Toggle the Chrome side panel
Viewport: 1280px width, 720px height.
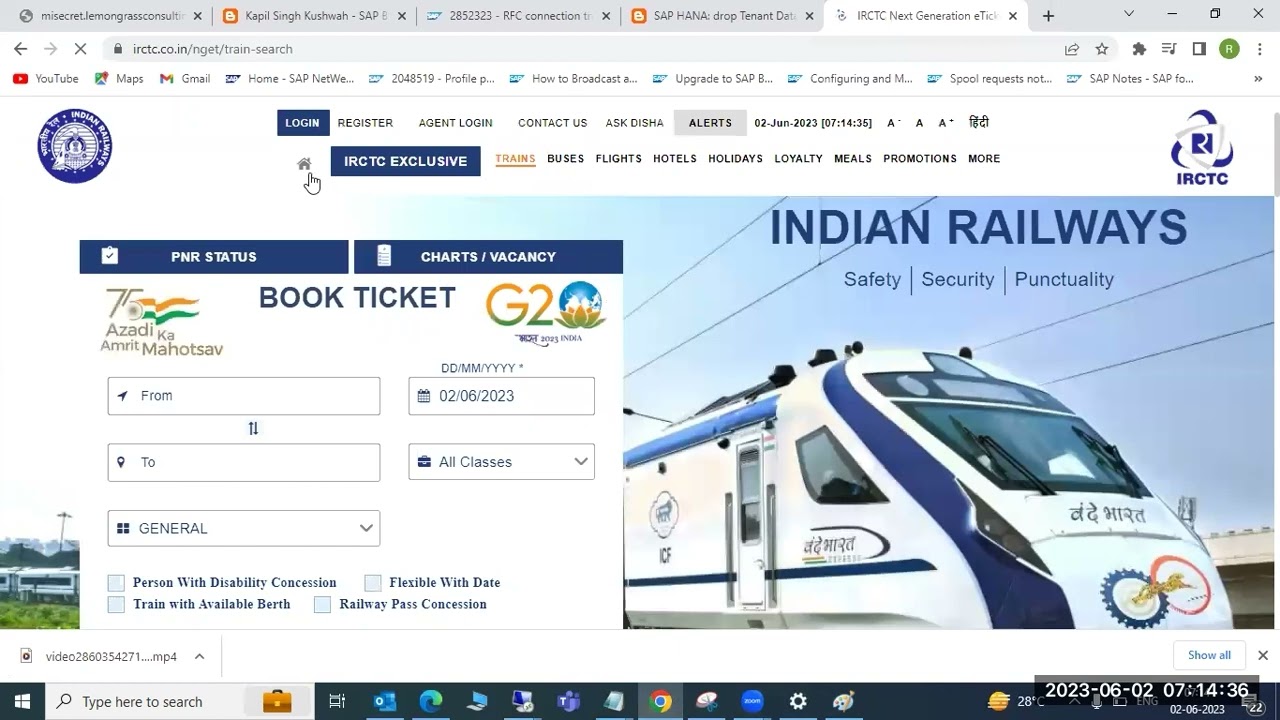[x=1199, y=49]
